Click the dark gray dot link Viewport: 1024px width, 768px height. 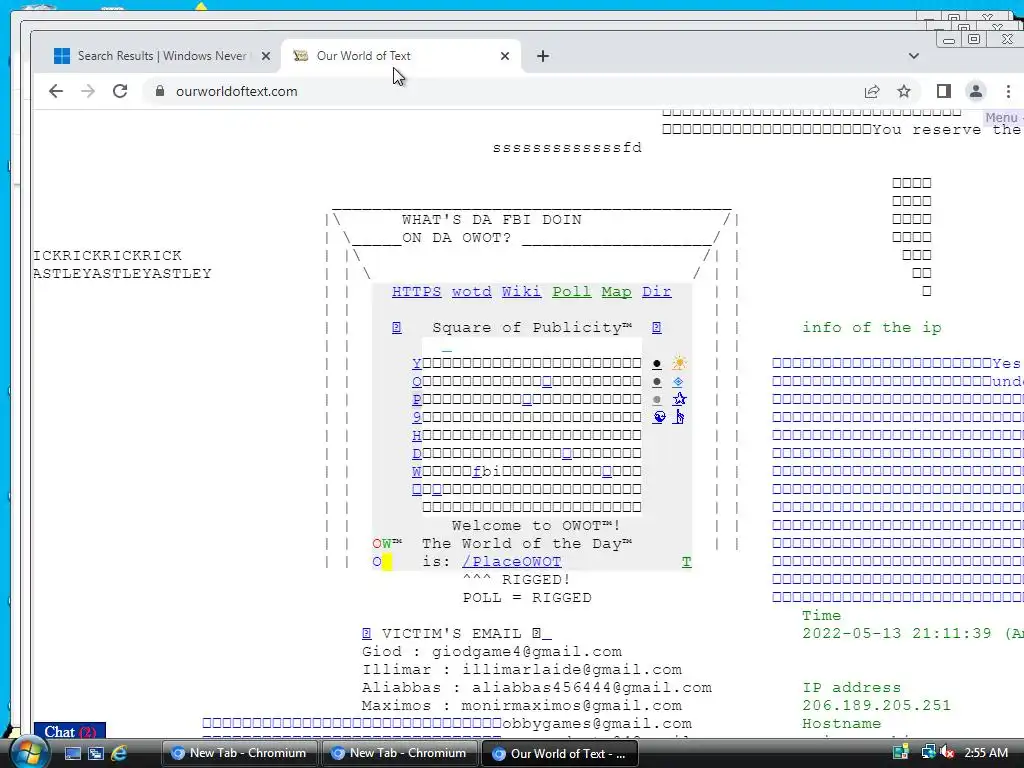pyautogui.click(x=657, y=381)
